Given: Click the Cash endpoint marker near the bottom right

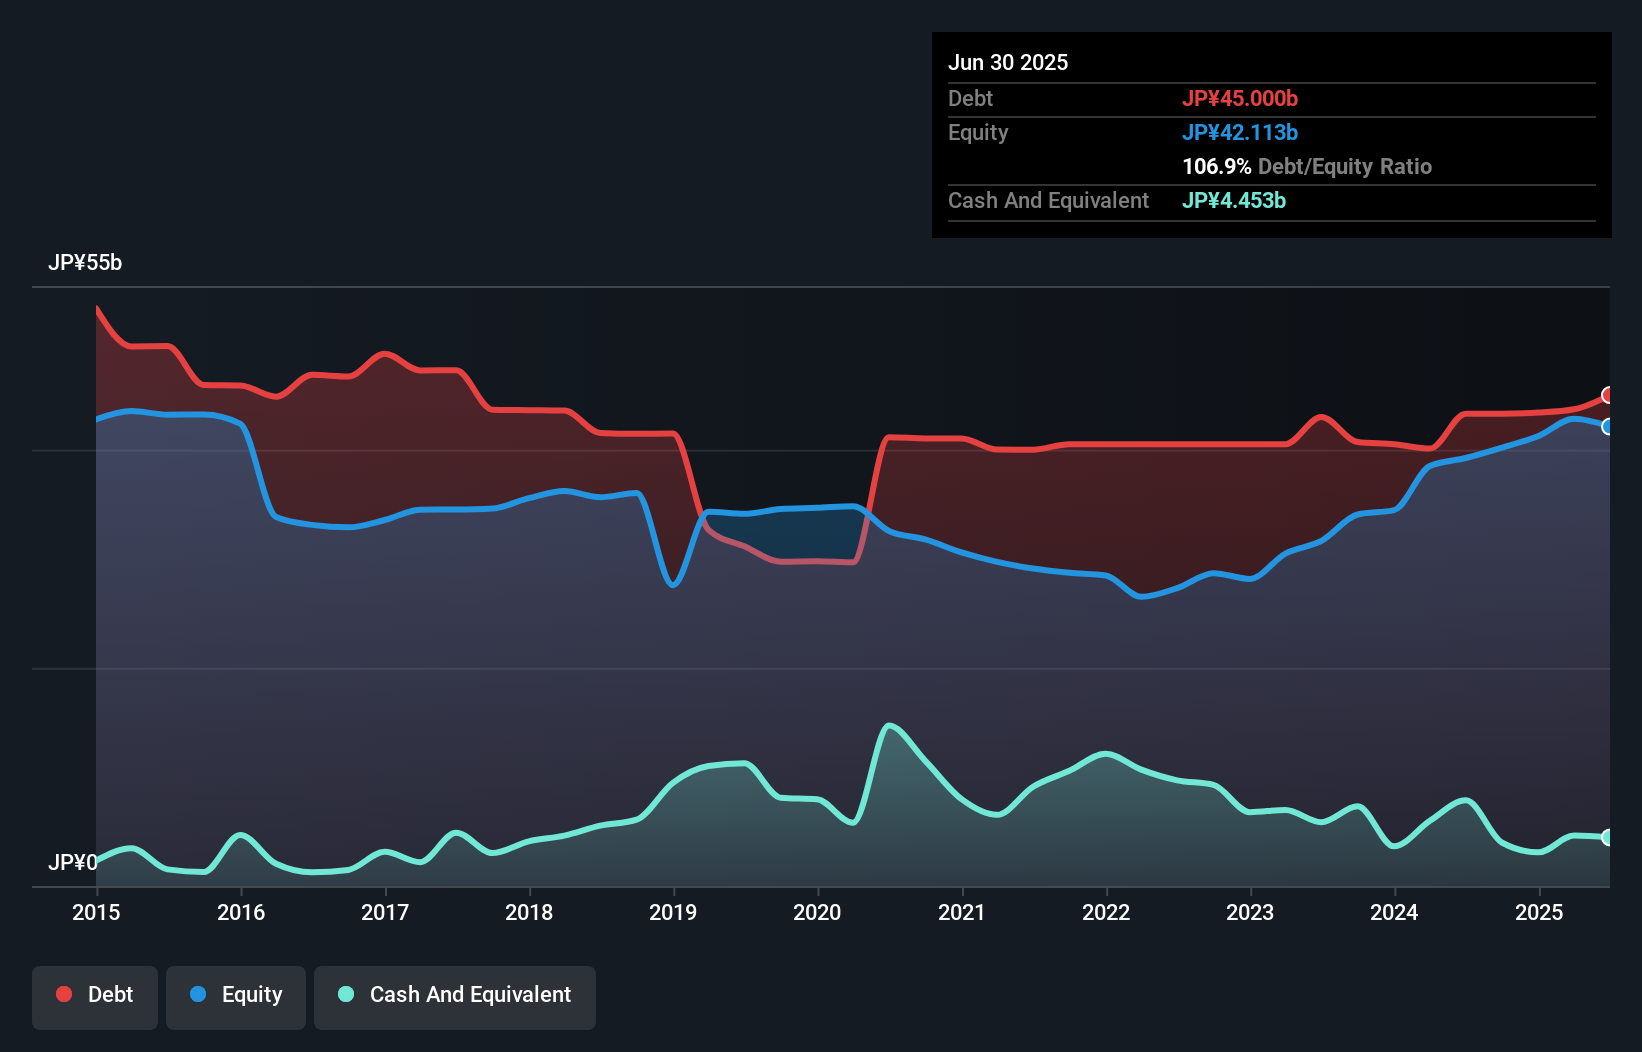Looking at the screenshot, I should tap(1607, 838).
